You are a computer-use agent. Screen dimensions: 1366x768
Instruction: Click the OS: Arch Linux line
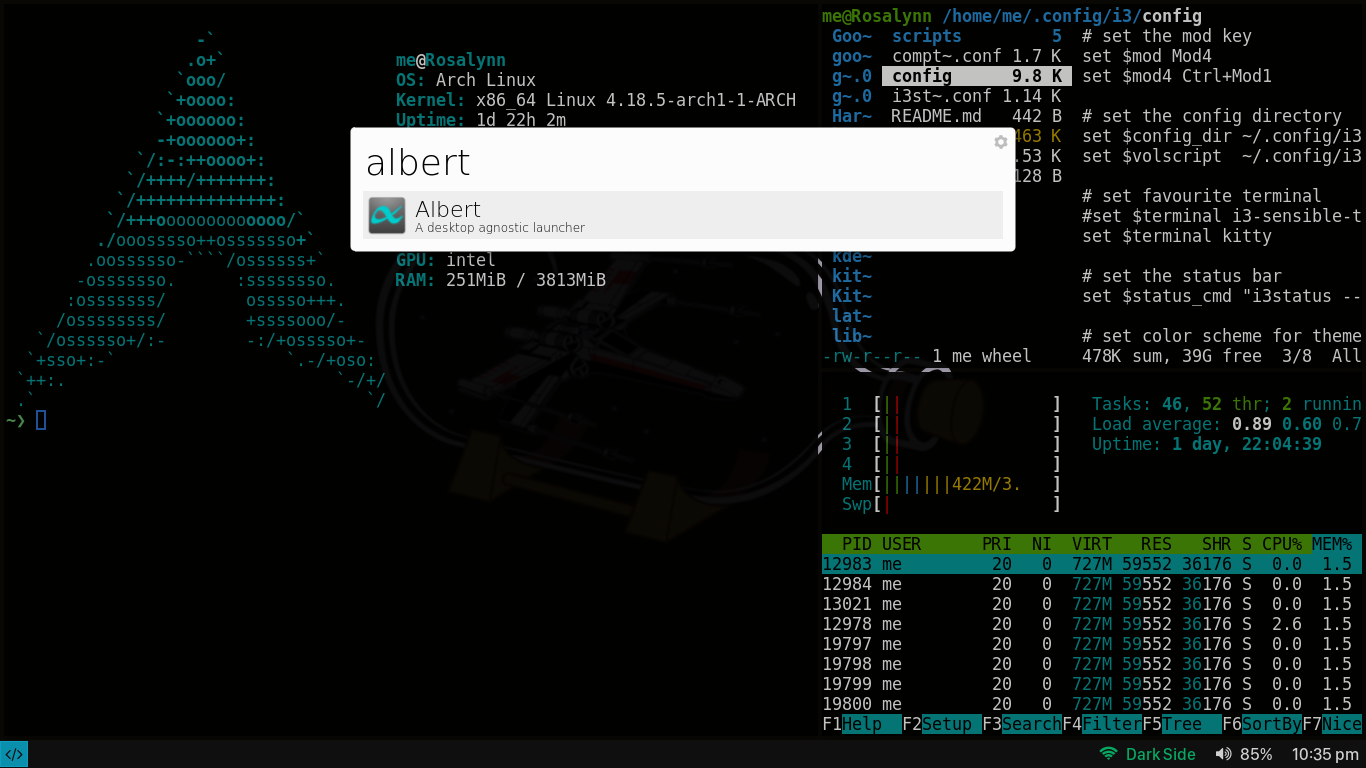(x=466, y=80)
